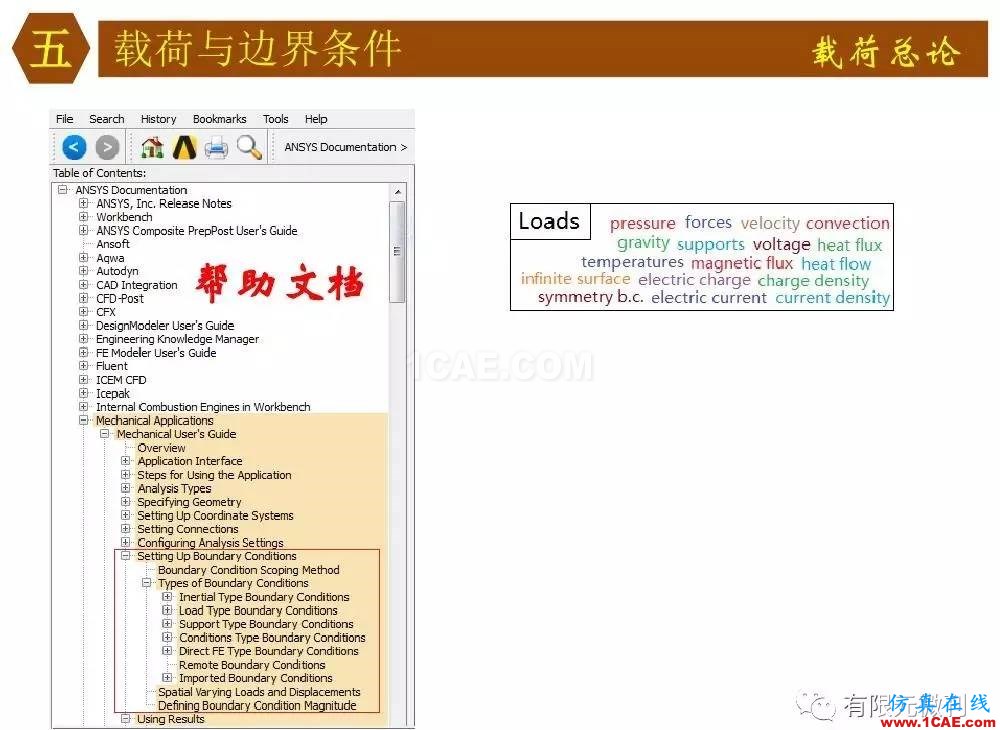Expand the Application Interface node

126,461
